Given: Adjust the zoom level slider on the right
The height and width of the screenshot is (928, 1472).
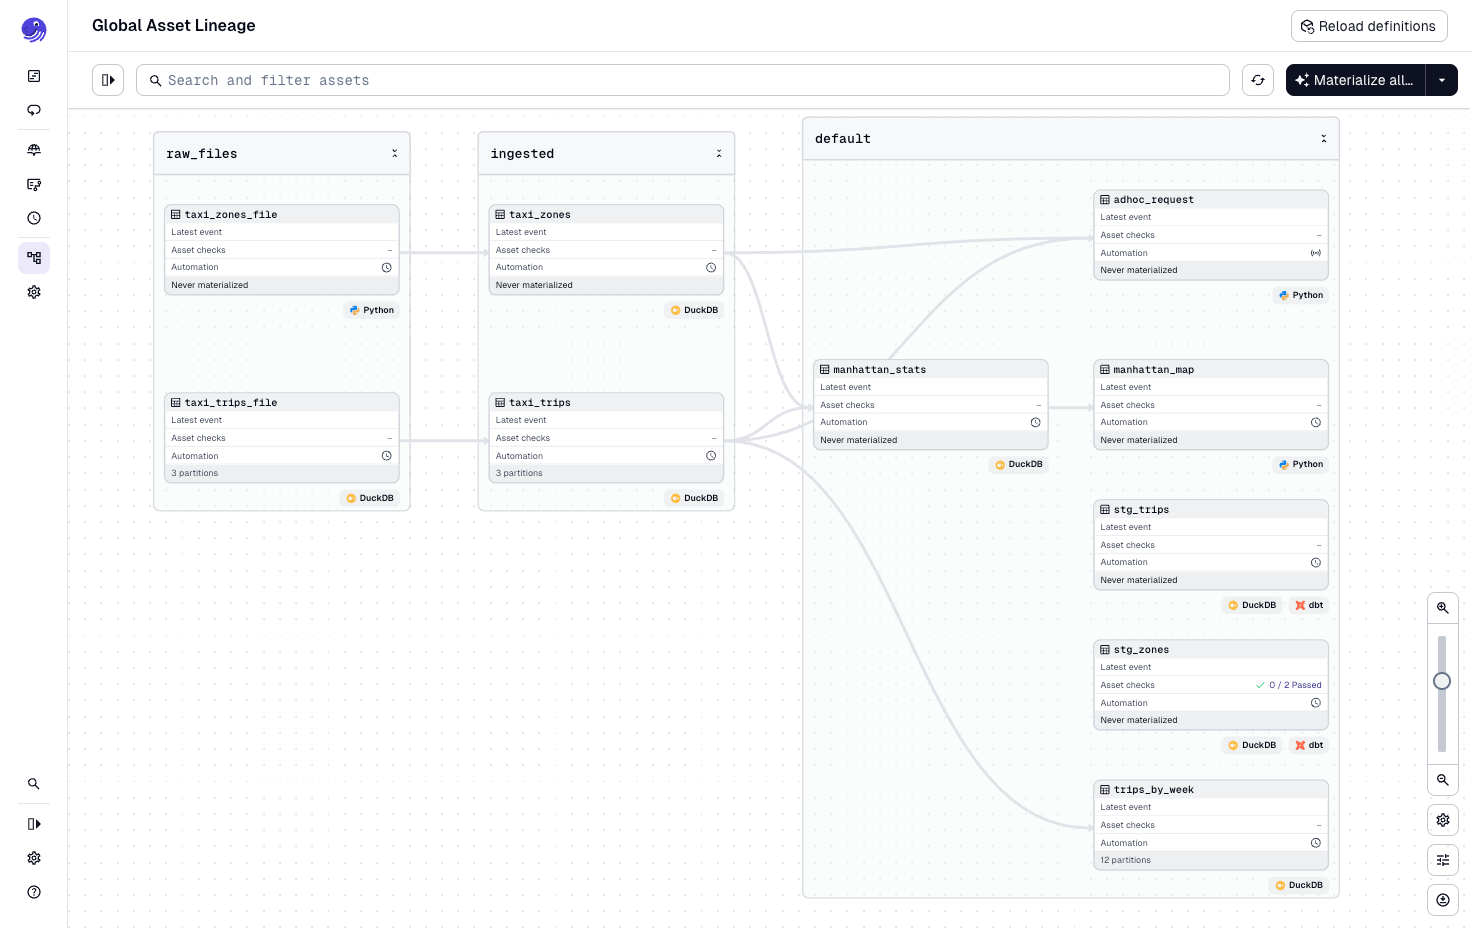Looking at the screenshot, I should (1442, 681).
